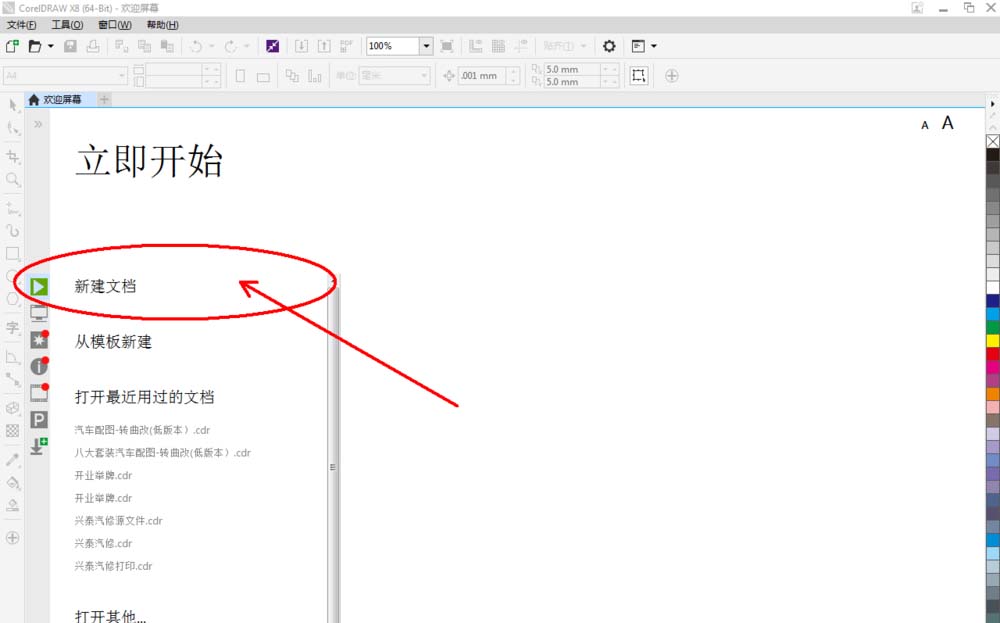Image resolution: width=1000 pixels, height=623 pixels.
Task: Open the What's New star icon
Action: pos(39,339)
